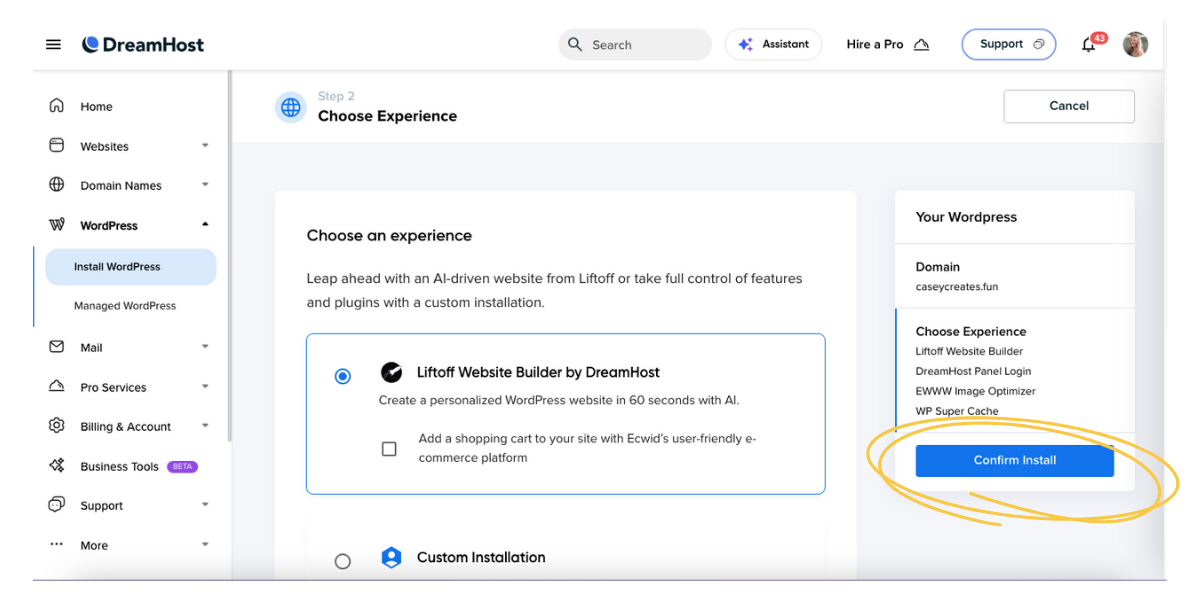Image resolution: width=1200 pixels, height=600 pixels.
Task: Expand the More dropdown arrow
Action: pyautogui.click(x=205, y=545)
